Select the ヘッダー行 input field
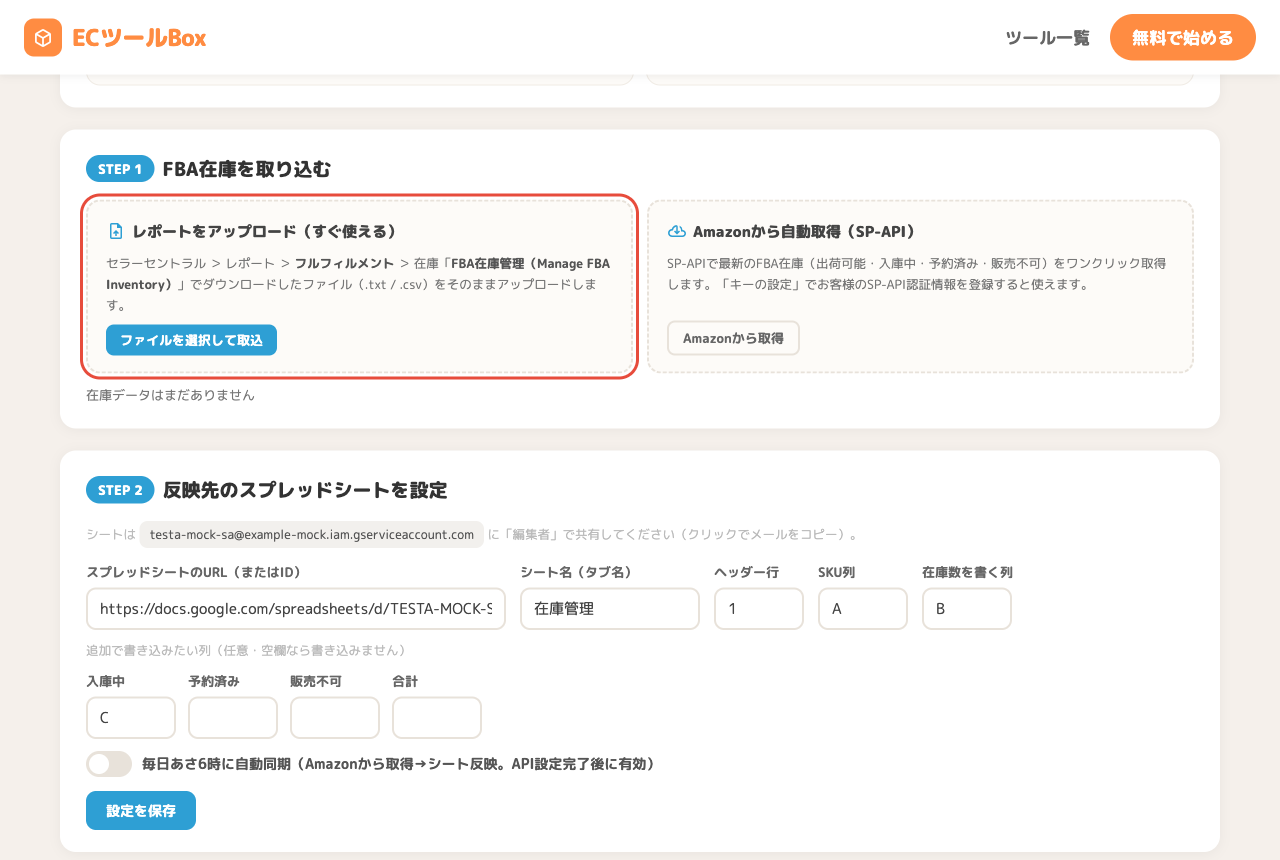 [x=759, y=608]
